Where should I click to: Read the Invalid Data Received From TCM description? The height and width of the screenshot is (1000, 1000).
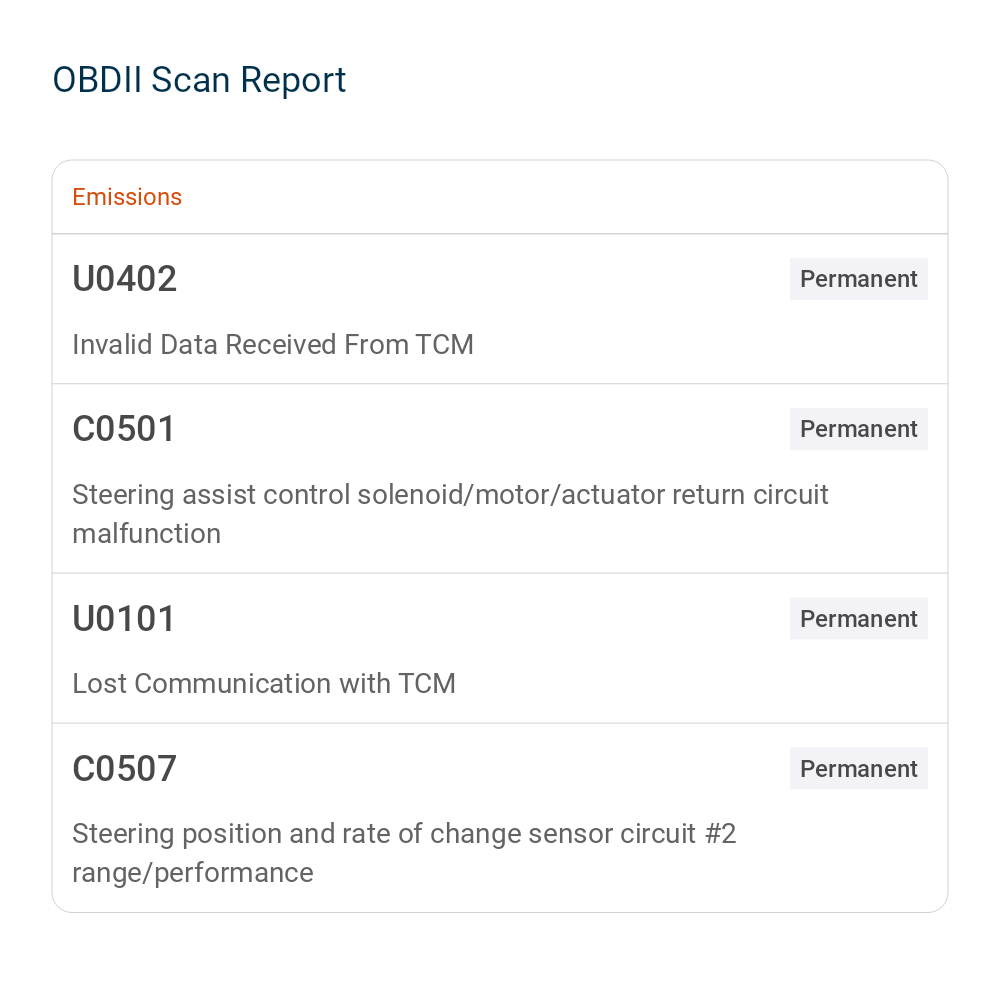pyautogui.click(x=273, y=344)
